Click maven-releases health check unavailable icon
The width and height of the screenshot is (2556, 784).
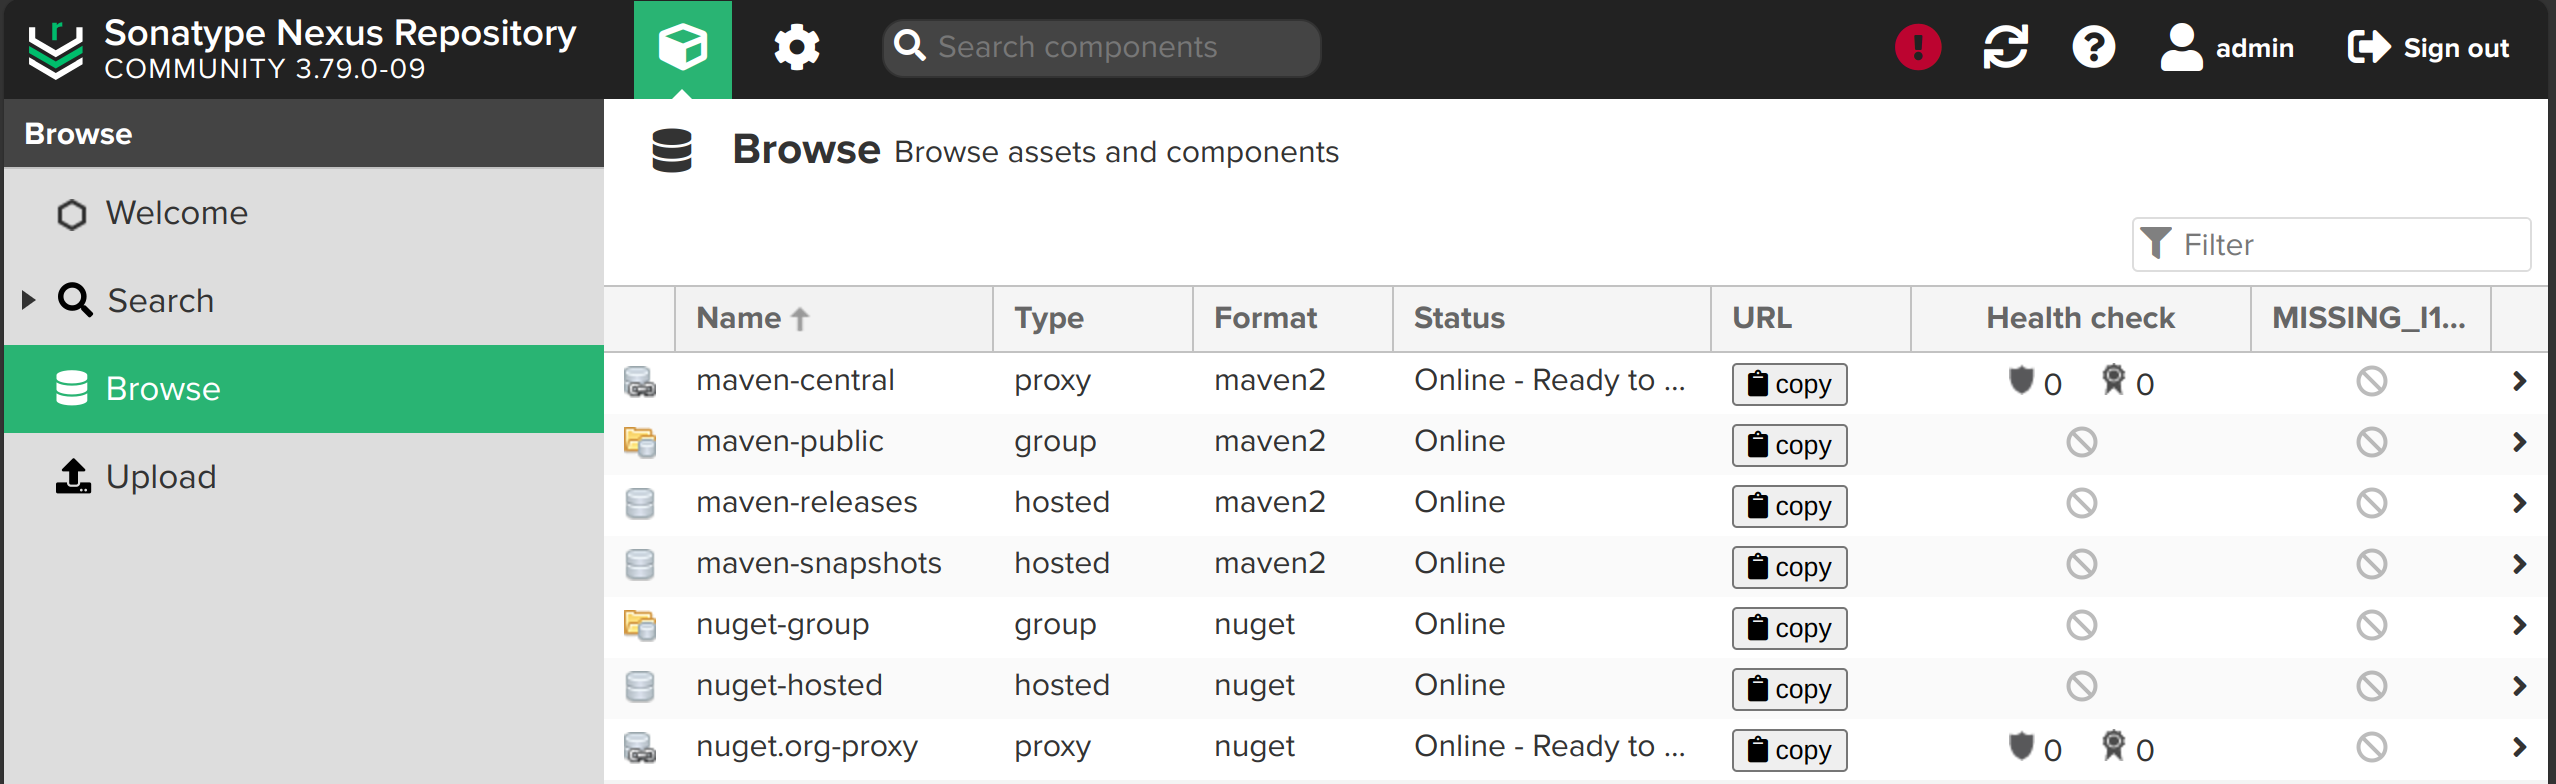click(x=2082, y=503)
